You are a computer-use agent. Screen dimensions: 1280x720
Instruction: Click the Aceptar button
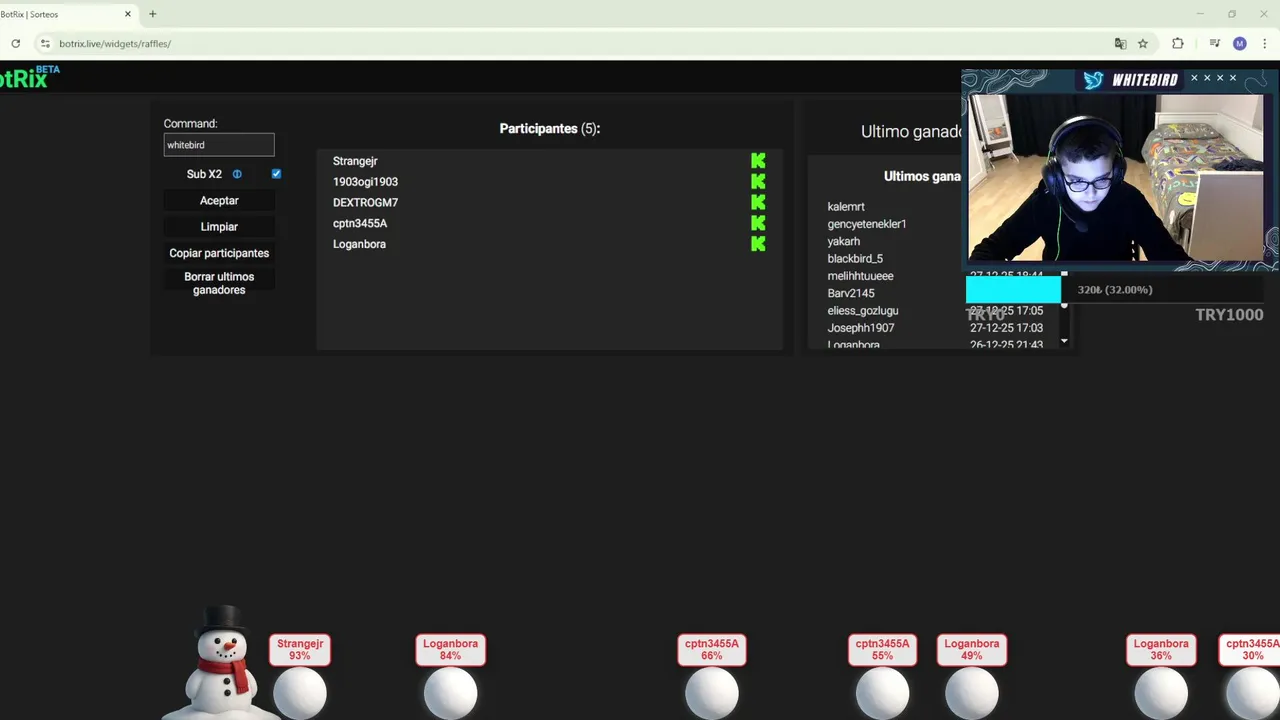[x=219, y=201]
